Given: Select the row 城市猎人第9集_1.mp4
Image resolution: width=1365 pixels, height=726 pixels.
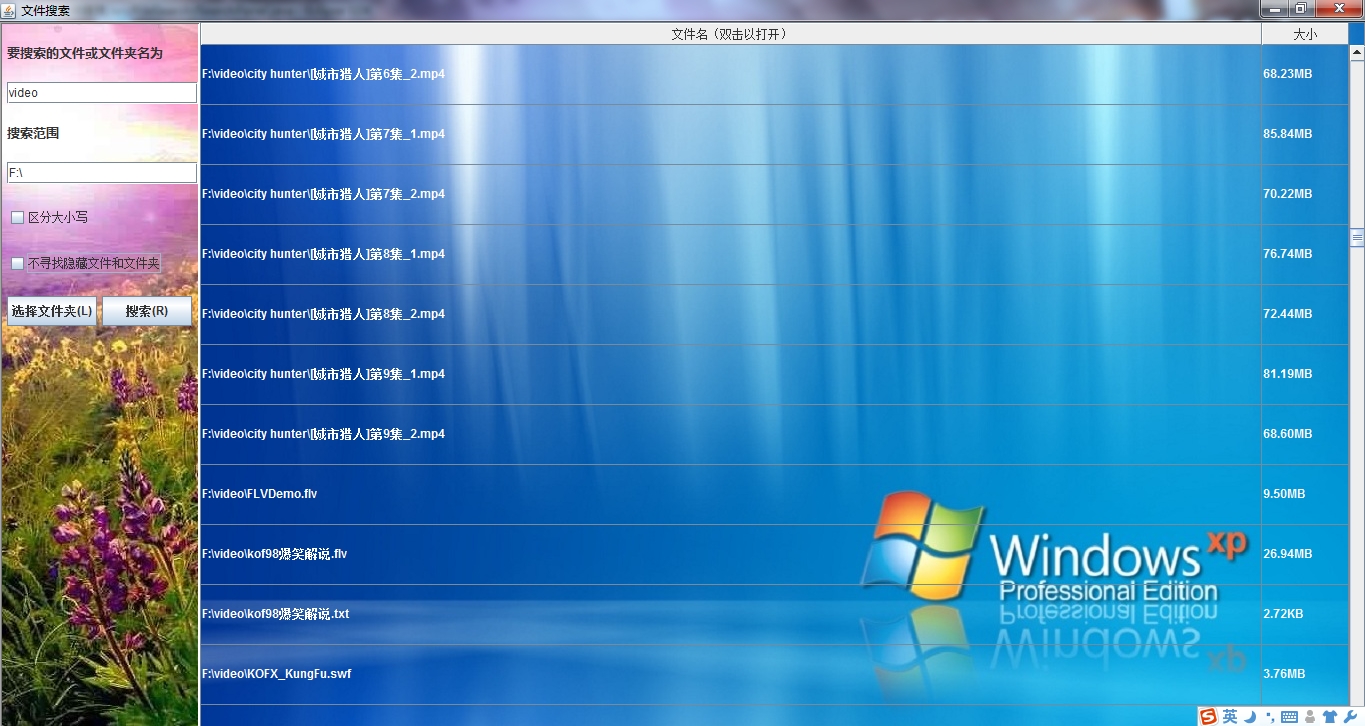Looking at the screenshot, I should (731, 375).
